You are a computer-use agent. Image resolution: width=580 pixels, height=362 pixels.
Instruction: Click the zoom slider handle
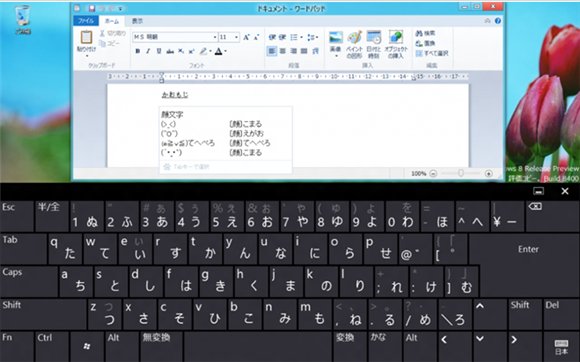coord(461,173)
